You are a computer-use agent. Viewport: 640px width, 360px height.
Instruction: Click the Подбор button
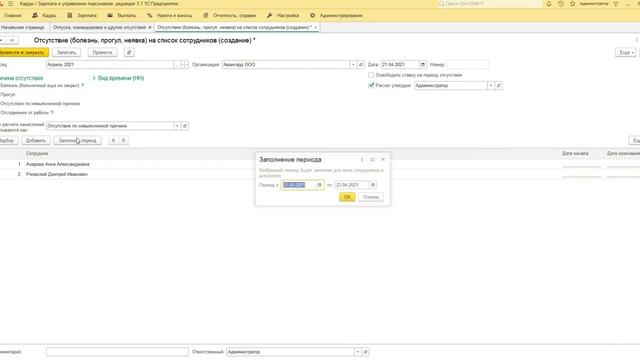click(8, 140)
